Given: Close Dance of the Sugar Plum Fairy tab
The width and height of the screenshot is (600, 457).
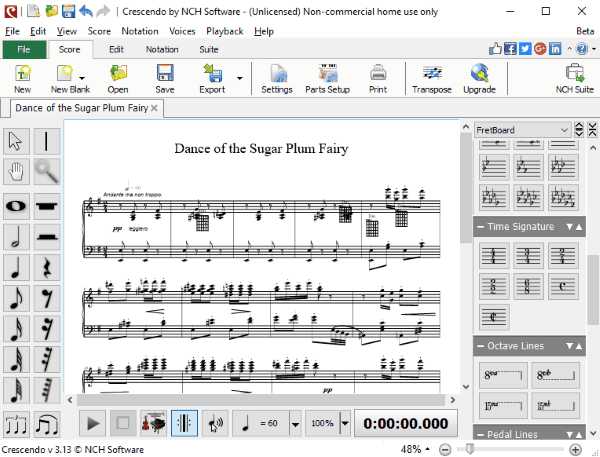Looking at the screenshot, I should tap(154, 108).
